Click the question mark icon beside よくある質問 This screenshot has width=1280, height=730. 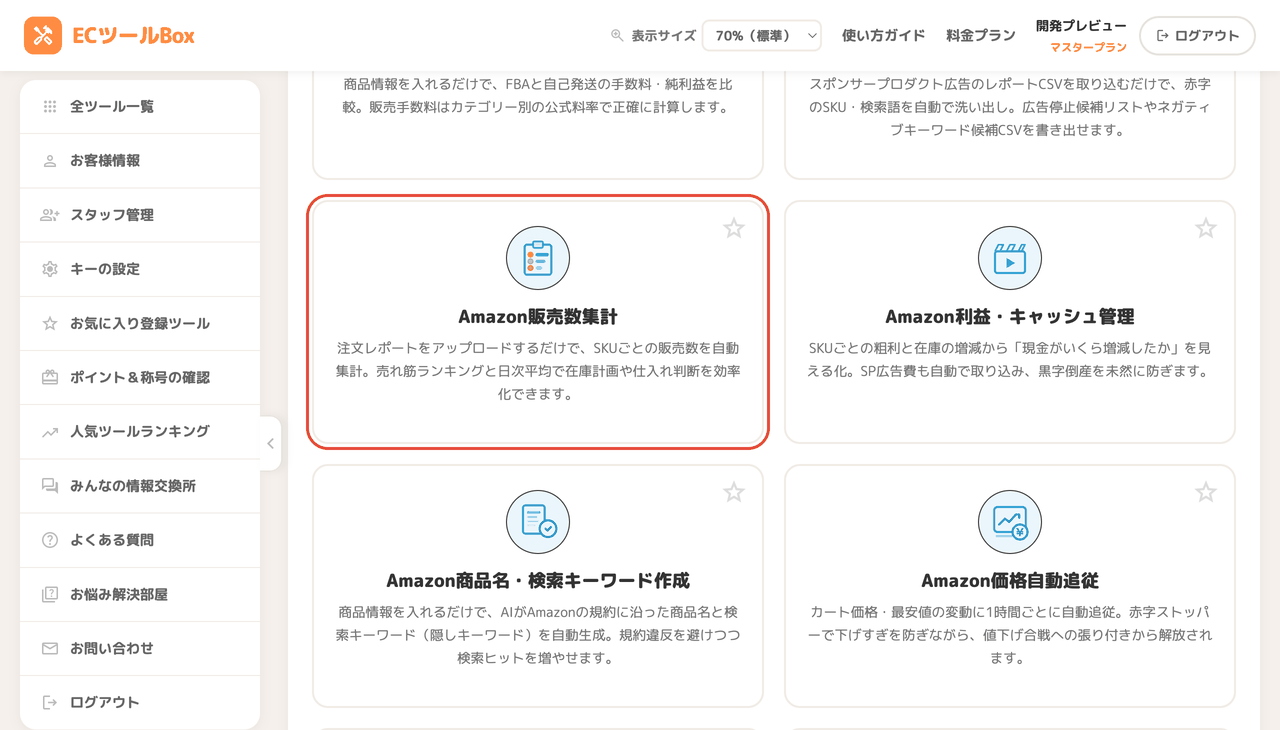tap(50, 540)
